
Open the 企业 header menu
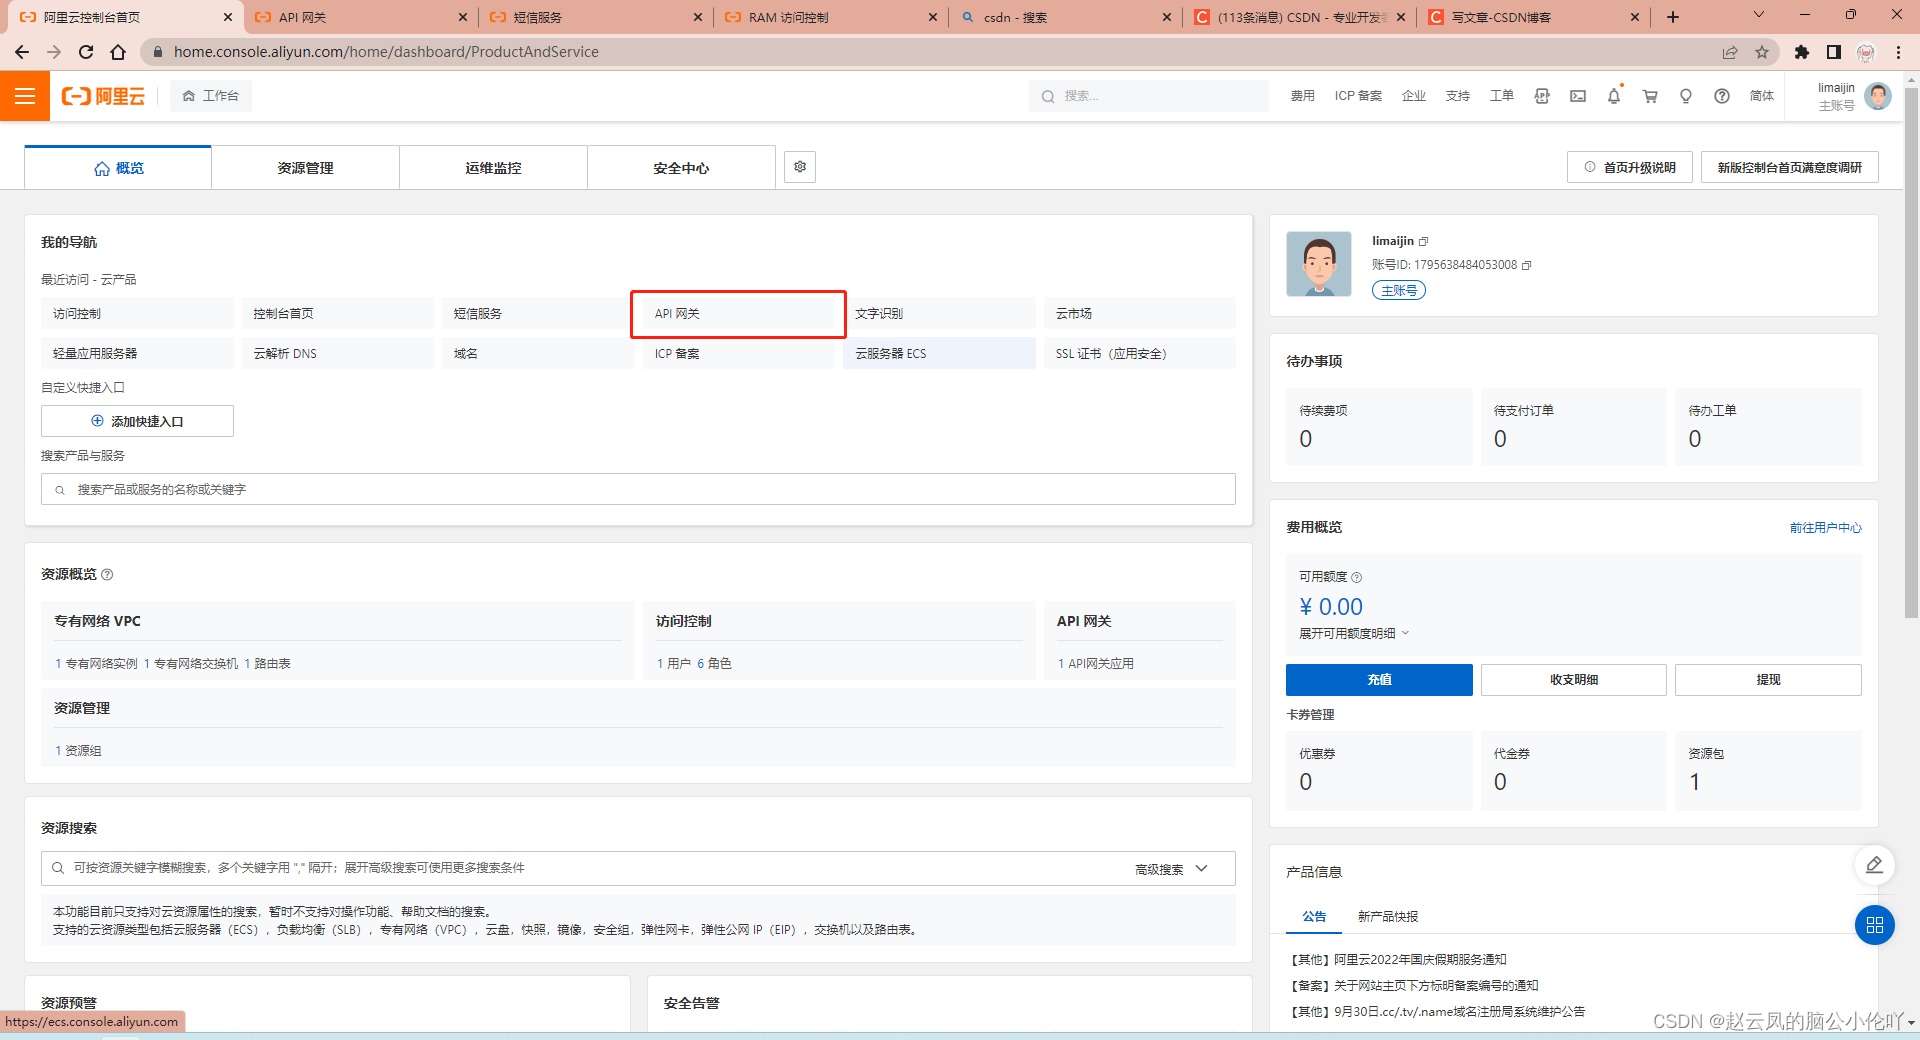point(1414,96)
